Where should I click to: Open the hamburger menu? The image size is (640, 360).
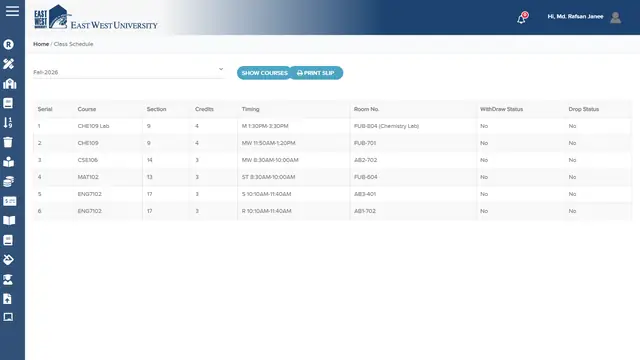click(12, 11)
